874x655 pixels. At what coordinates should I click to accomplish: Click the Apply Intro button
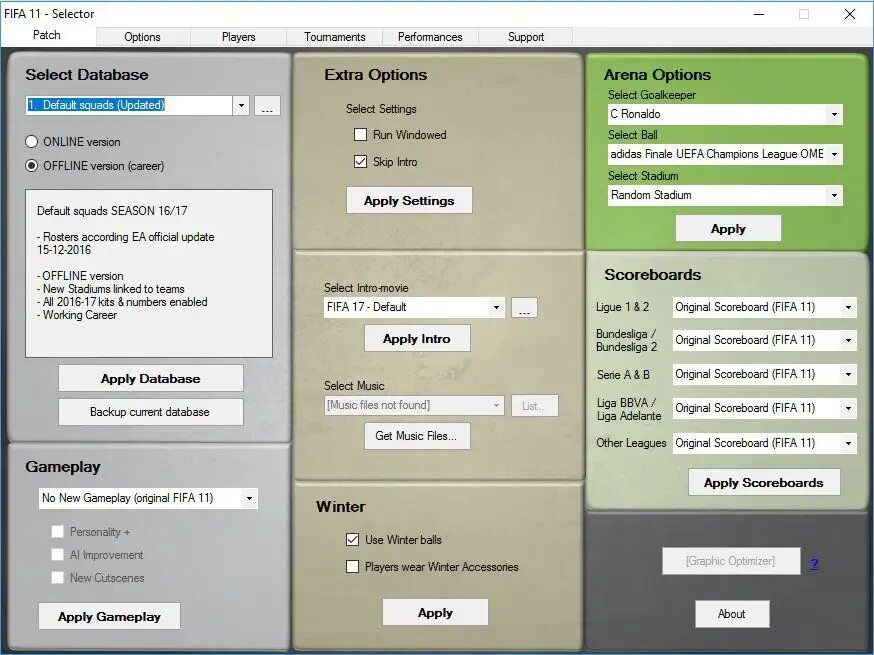[417, 338]
